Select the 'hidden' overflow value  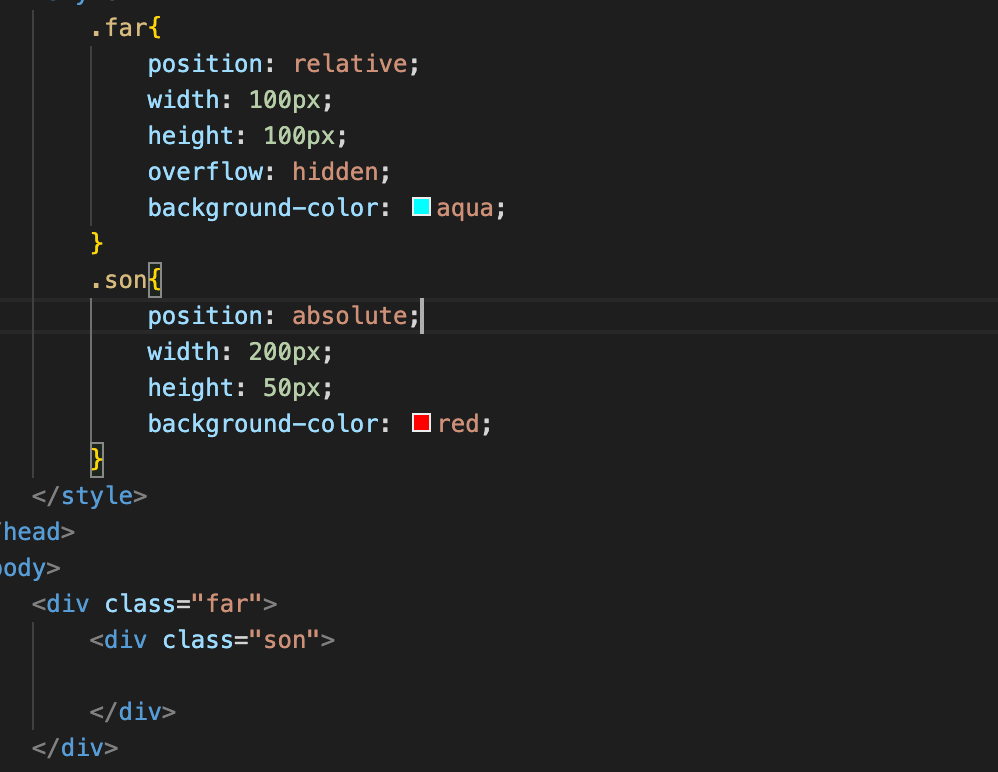tap(335, 172)
